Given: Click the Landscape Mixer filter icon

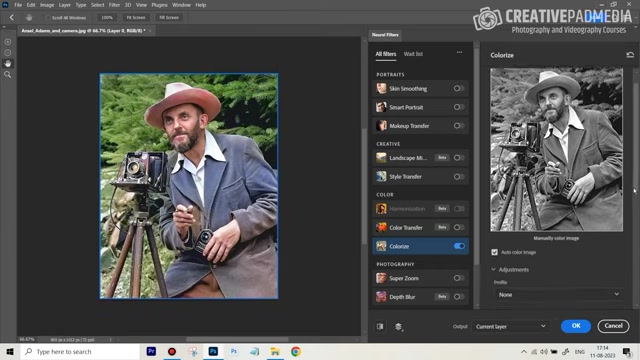Looking at the screenshot, I should 381,158.
